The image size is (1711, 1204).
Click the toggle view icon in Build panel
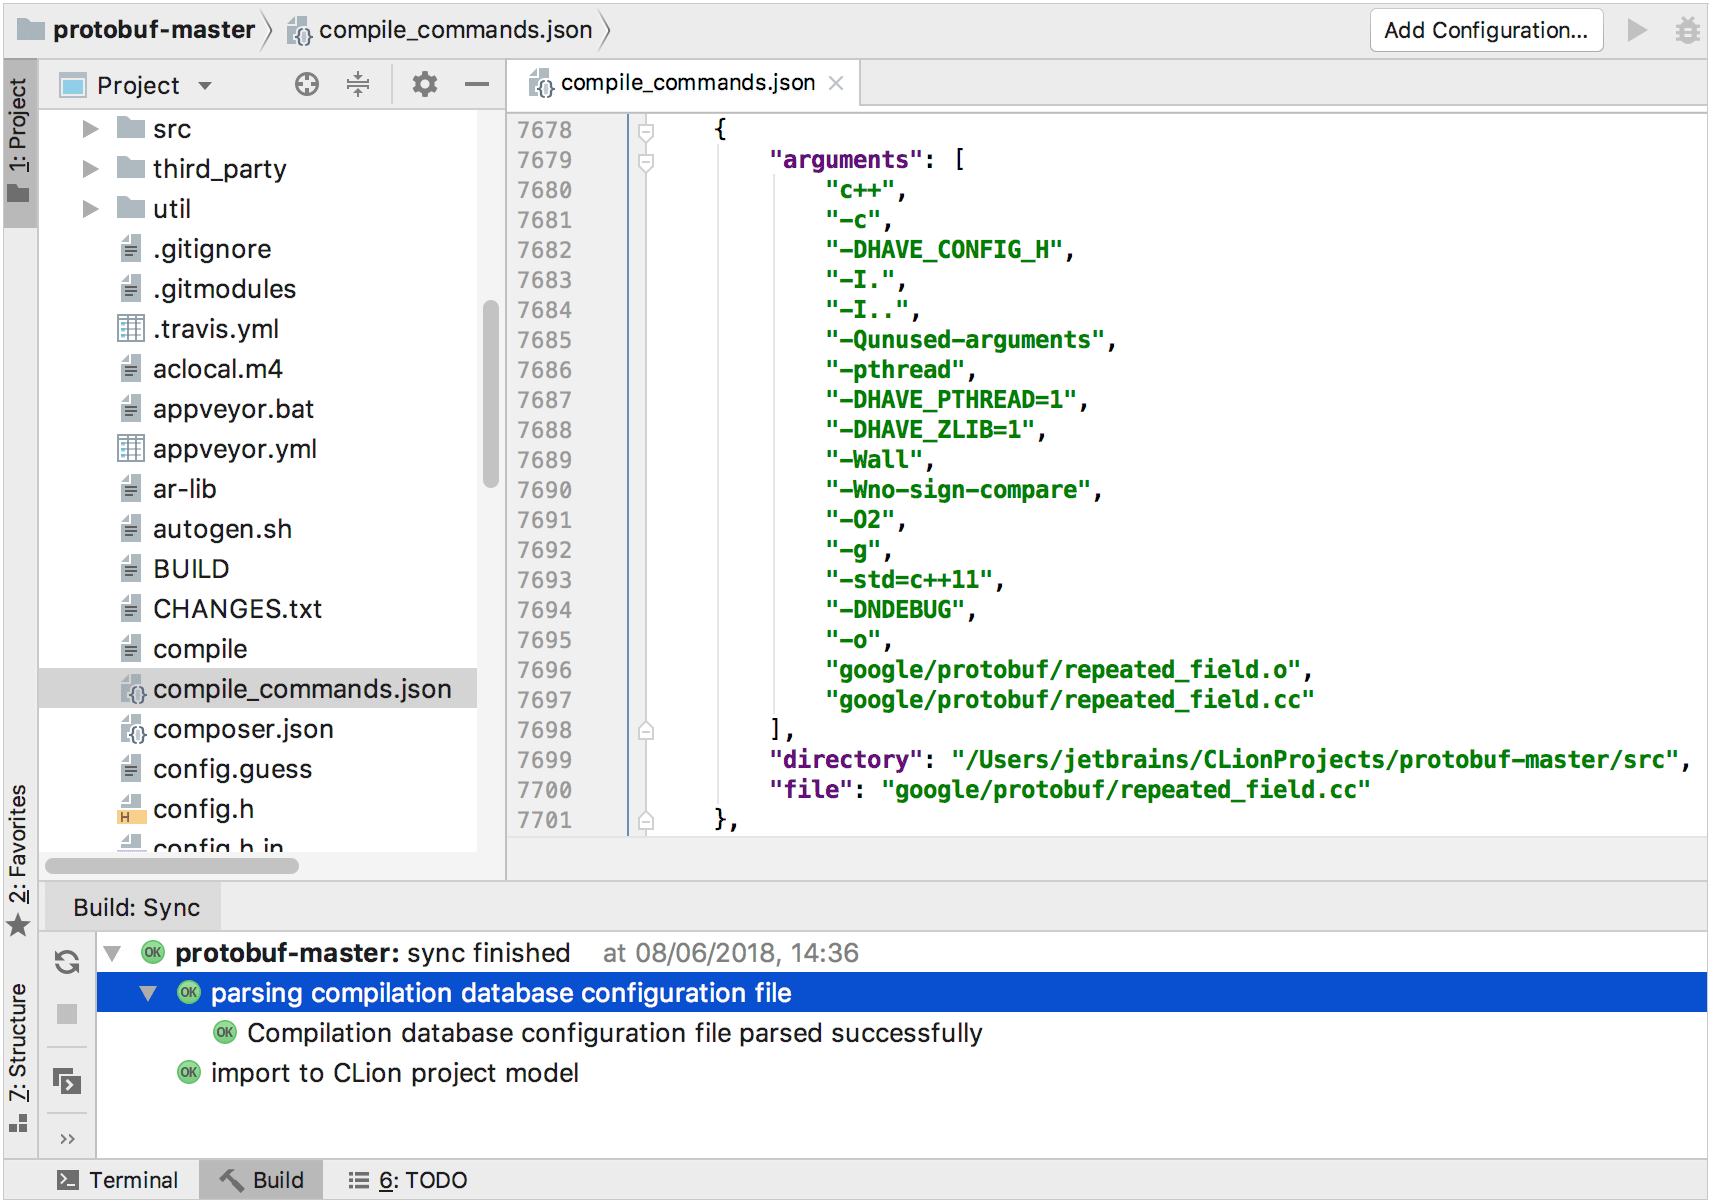[x=67, y=1082]
